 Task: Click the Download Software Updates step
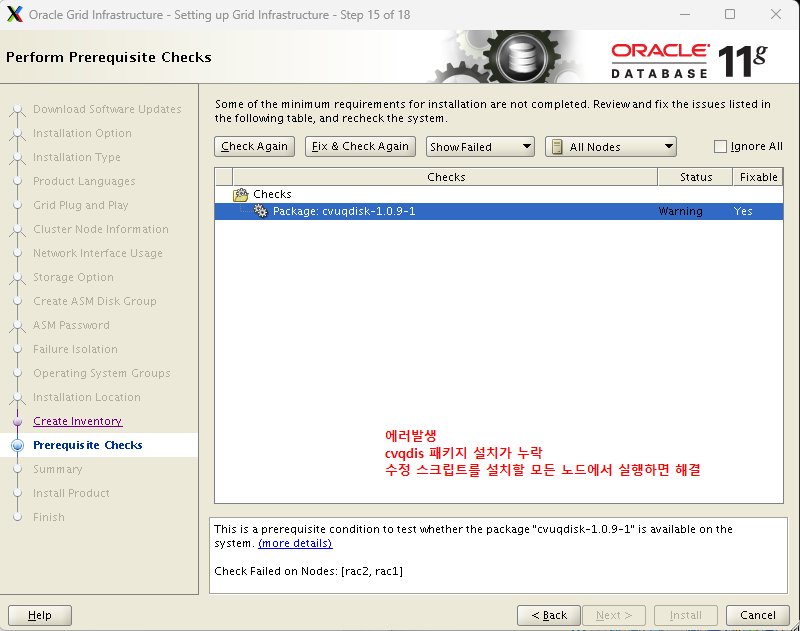click(x=107, y=109)
